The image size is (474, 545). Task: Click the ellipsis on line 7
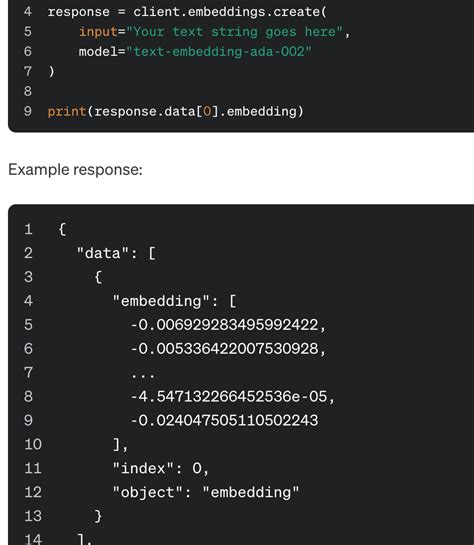143,375
